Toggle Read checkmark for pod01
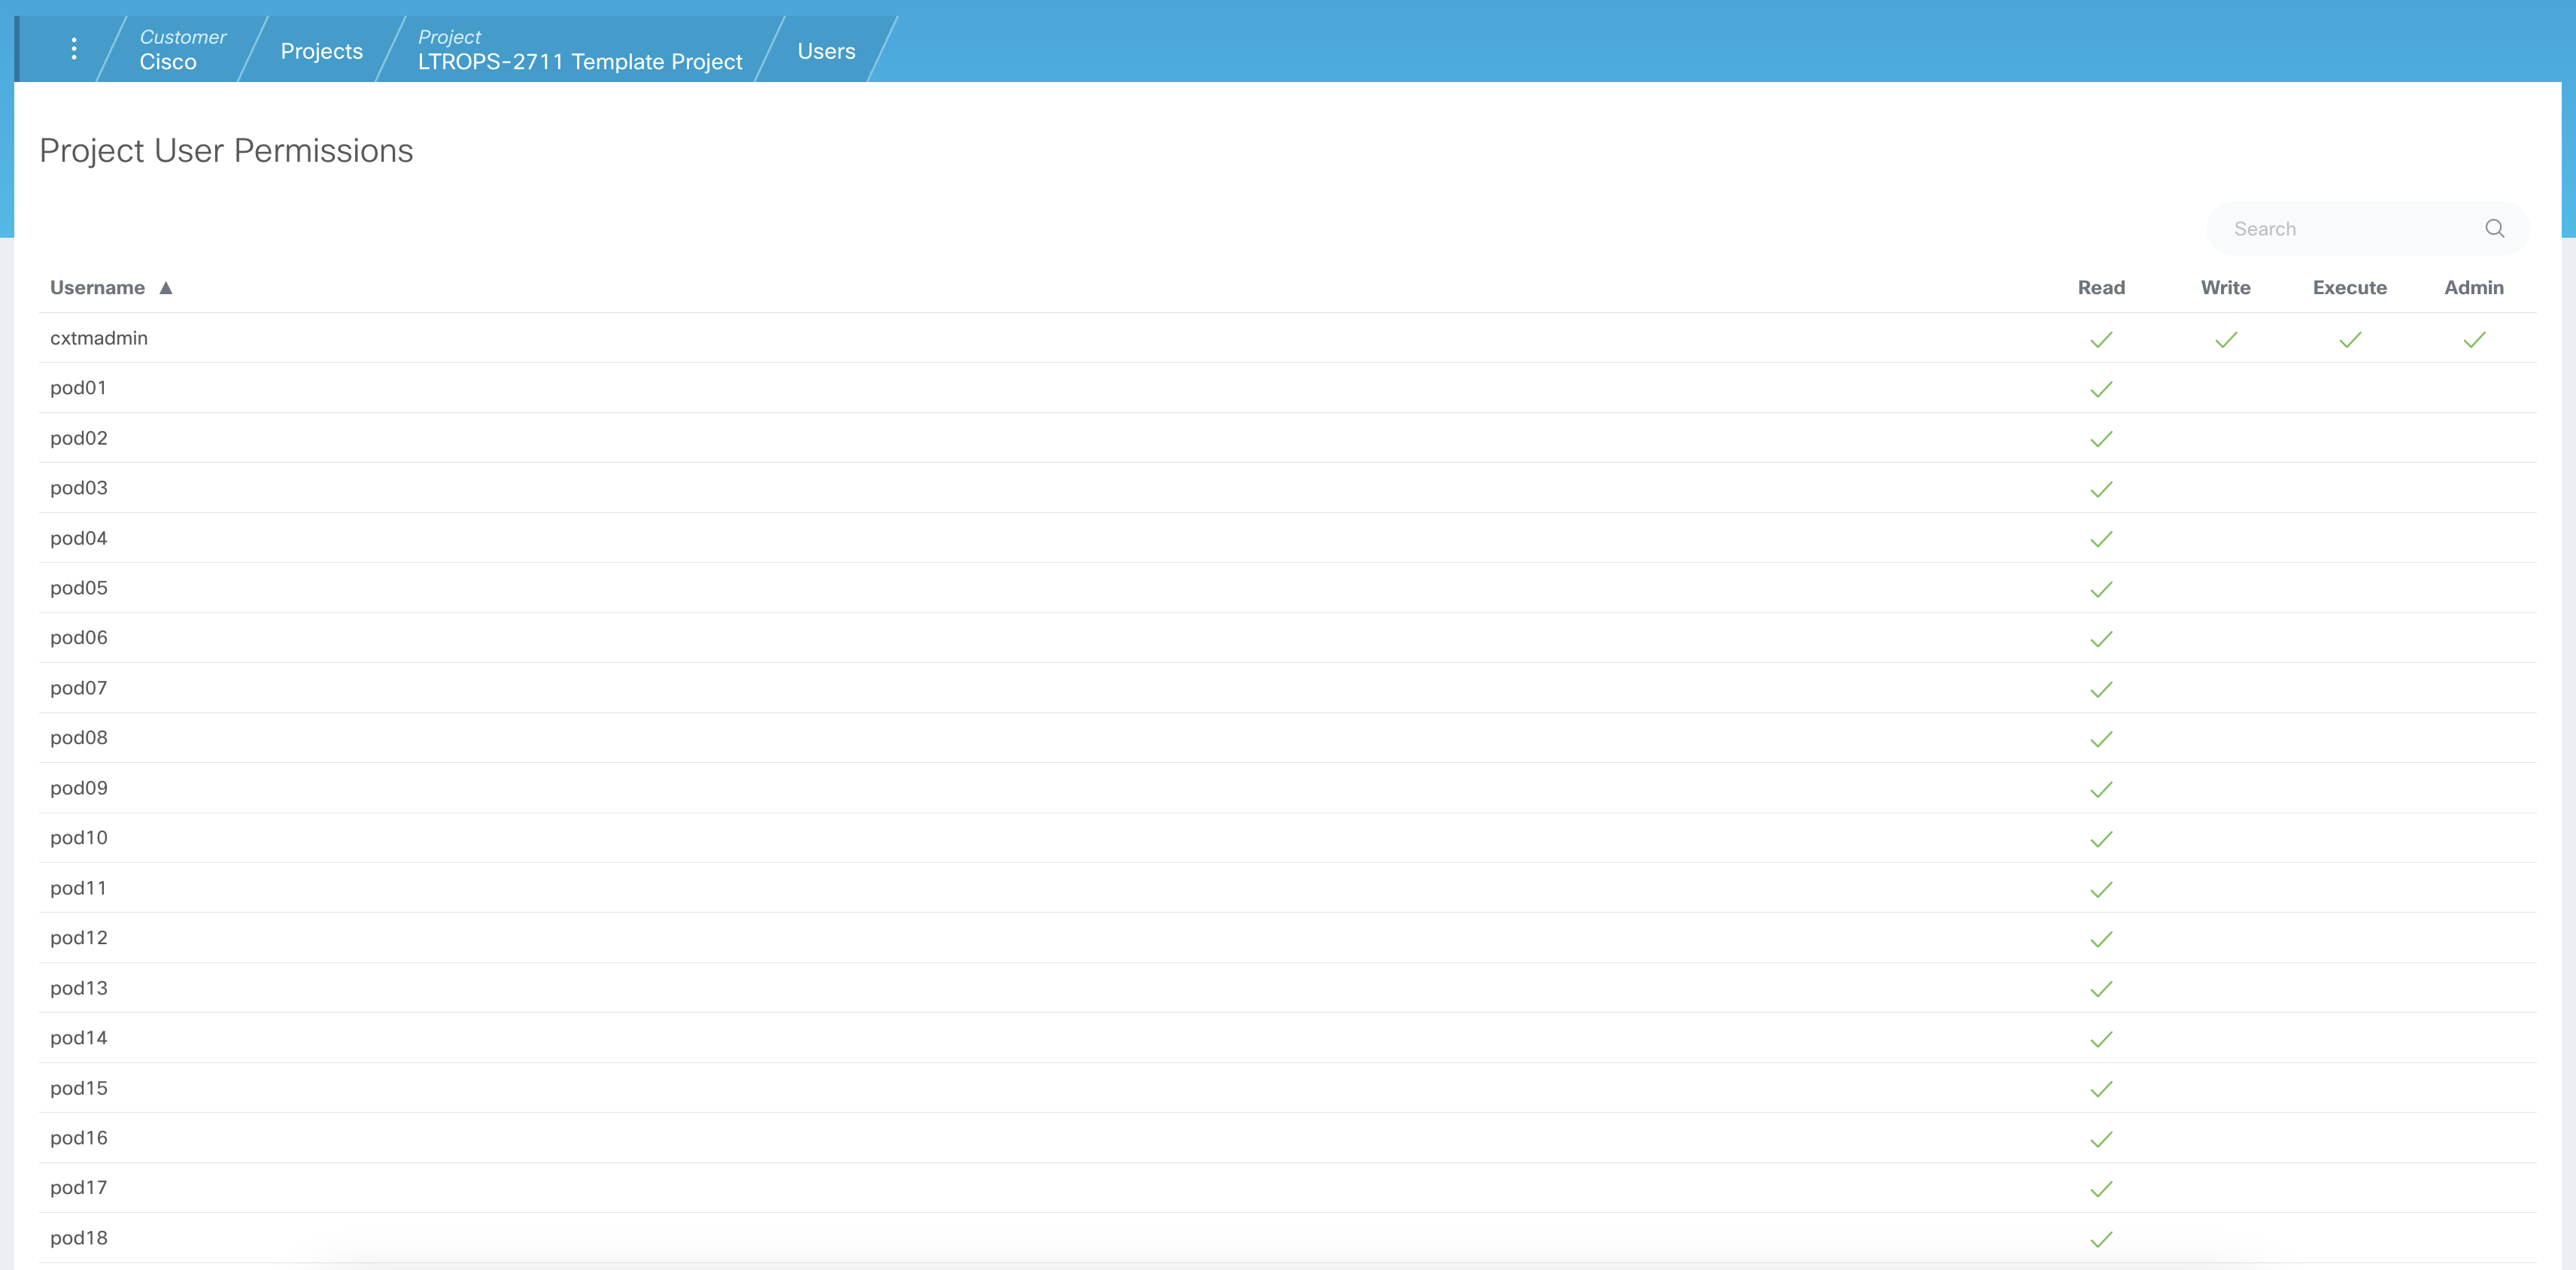Image resolution: width=2576 pixels, height=1270 pixels. pos(2101,390)
